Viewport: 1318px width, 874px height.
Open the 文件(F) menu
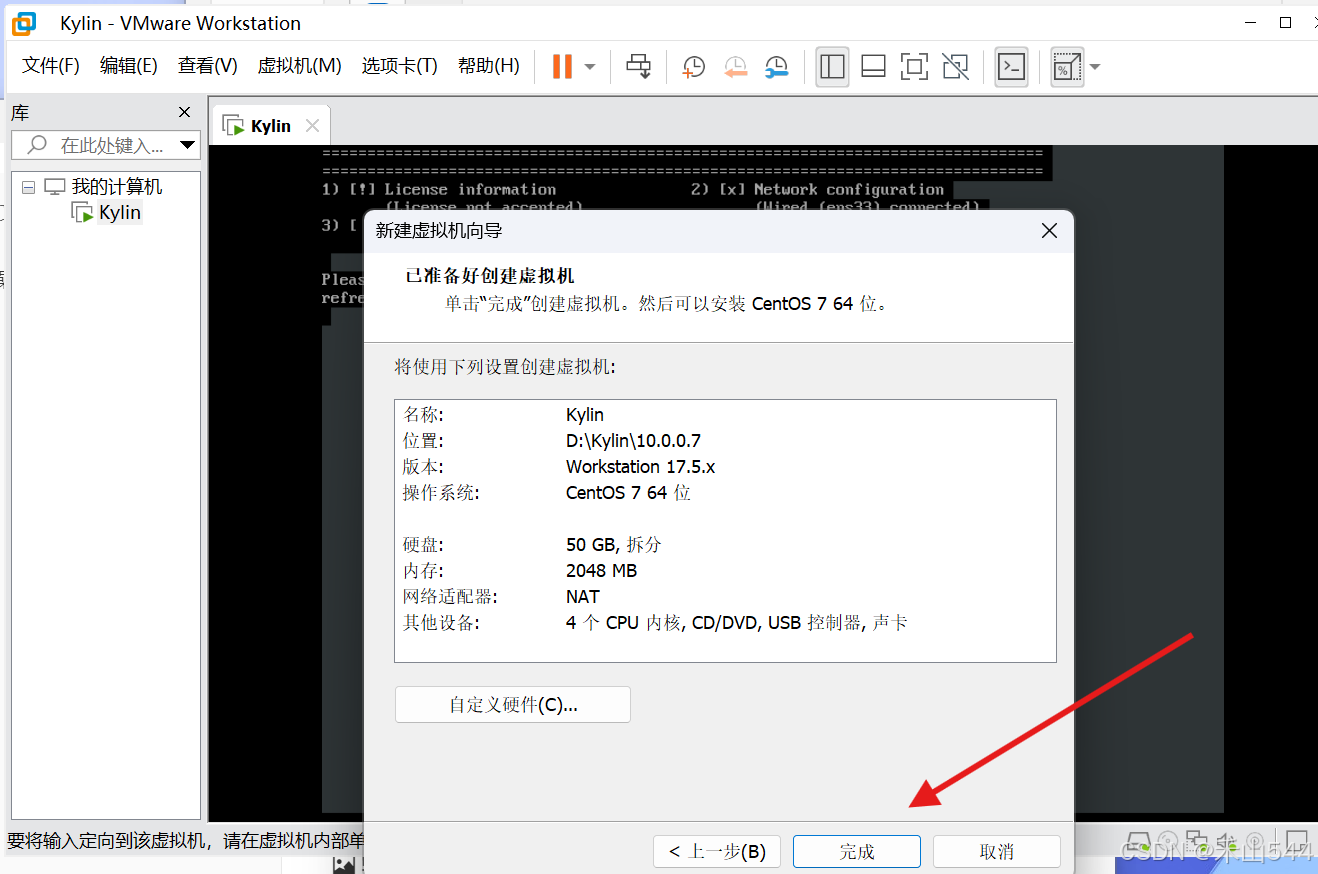coord(51,66)
